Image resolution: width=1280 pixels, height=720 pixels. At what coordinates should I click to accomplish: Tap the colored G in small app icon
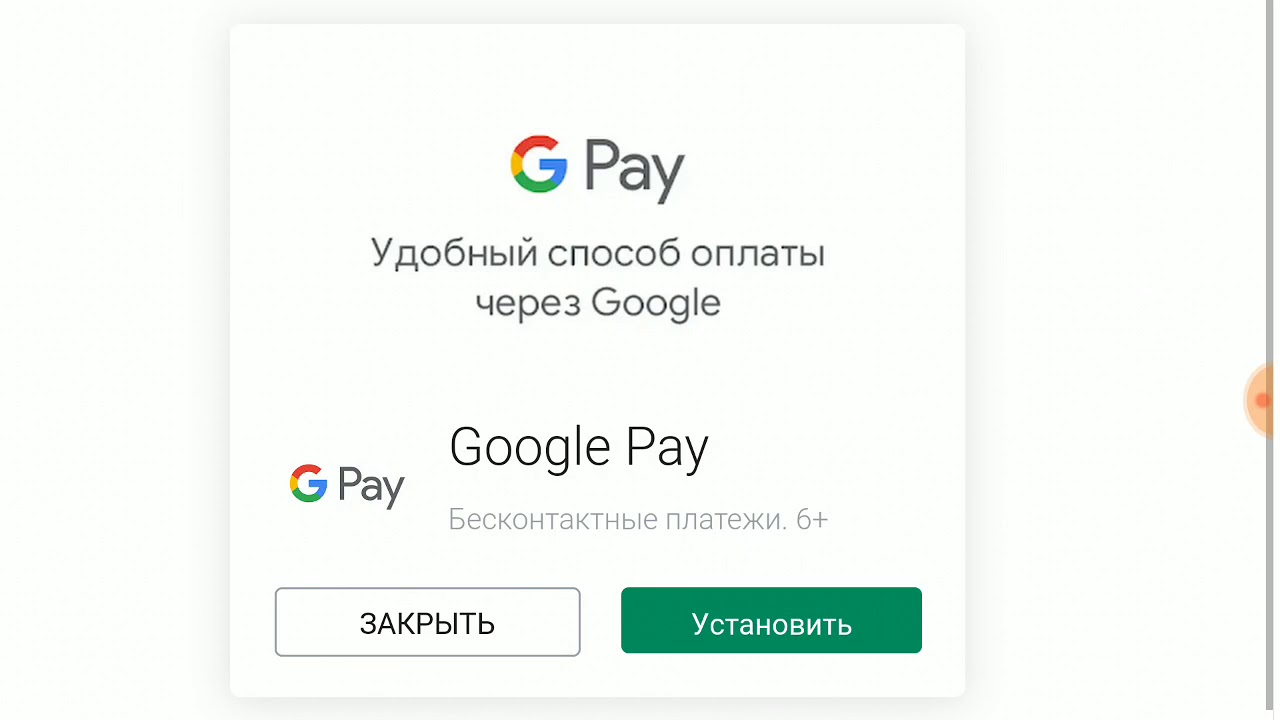click(x=309, y=483)
